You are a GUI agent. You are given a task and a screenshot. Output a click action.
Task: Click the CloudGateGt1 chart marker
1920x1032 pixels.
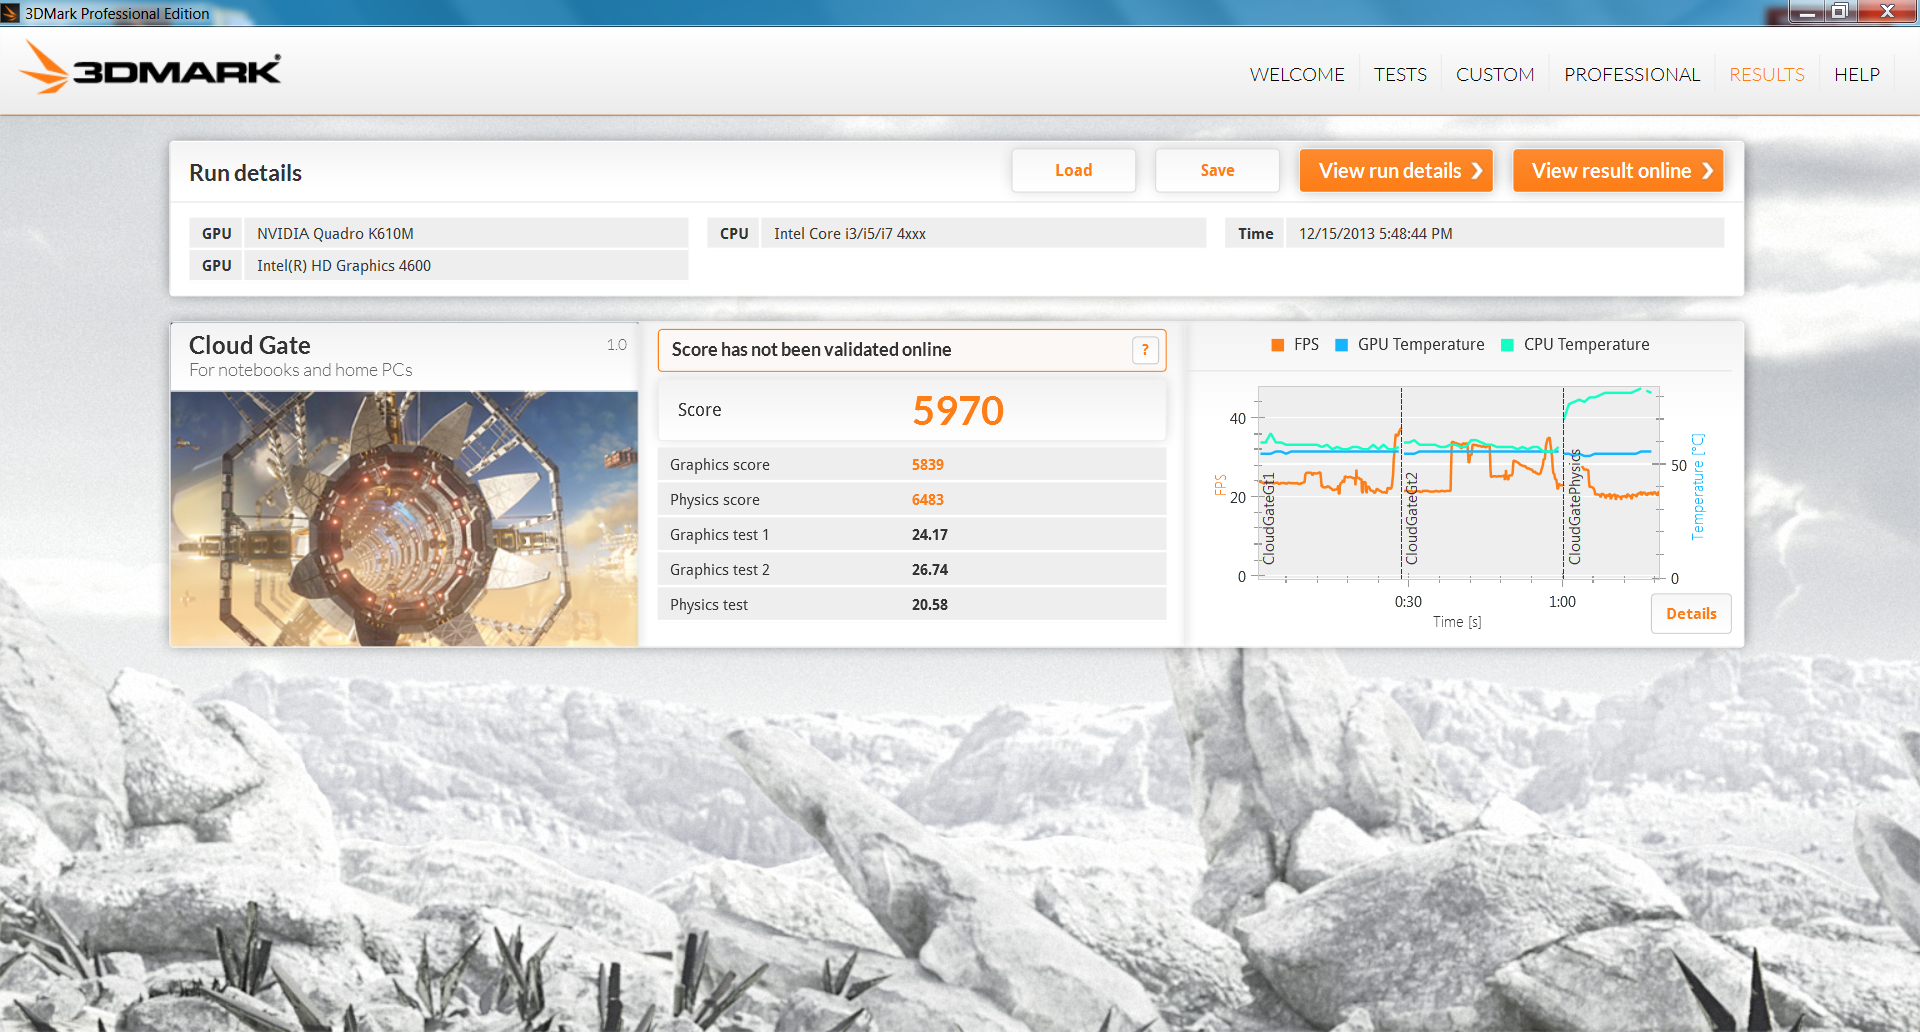(x=1269, y=518)
